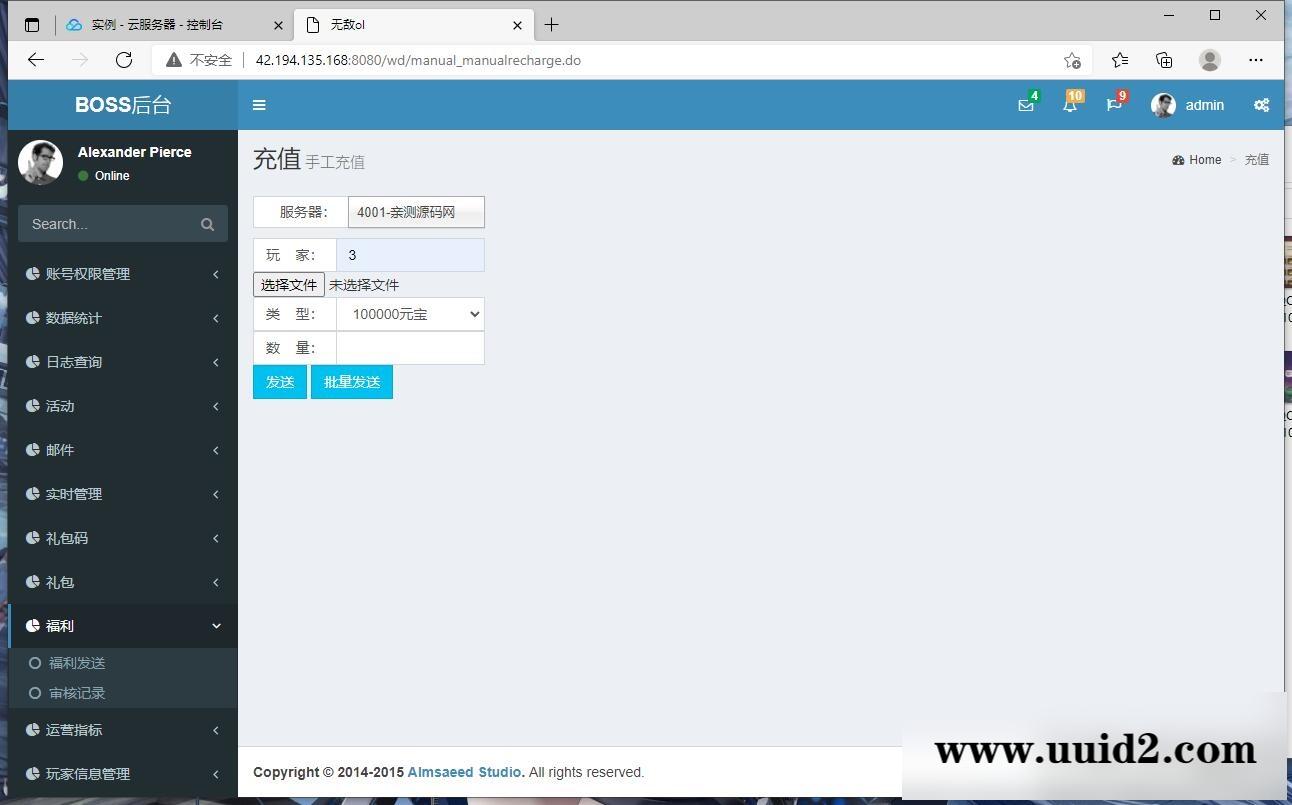
Task: Click the hamburger menu to collapse the sidebar
Action: click(x=259, y=105)
